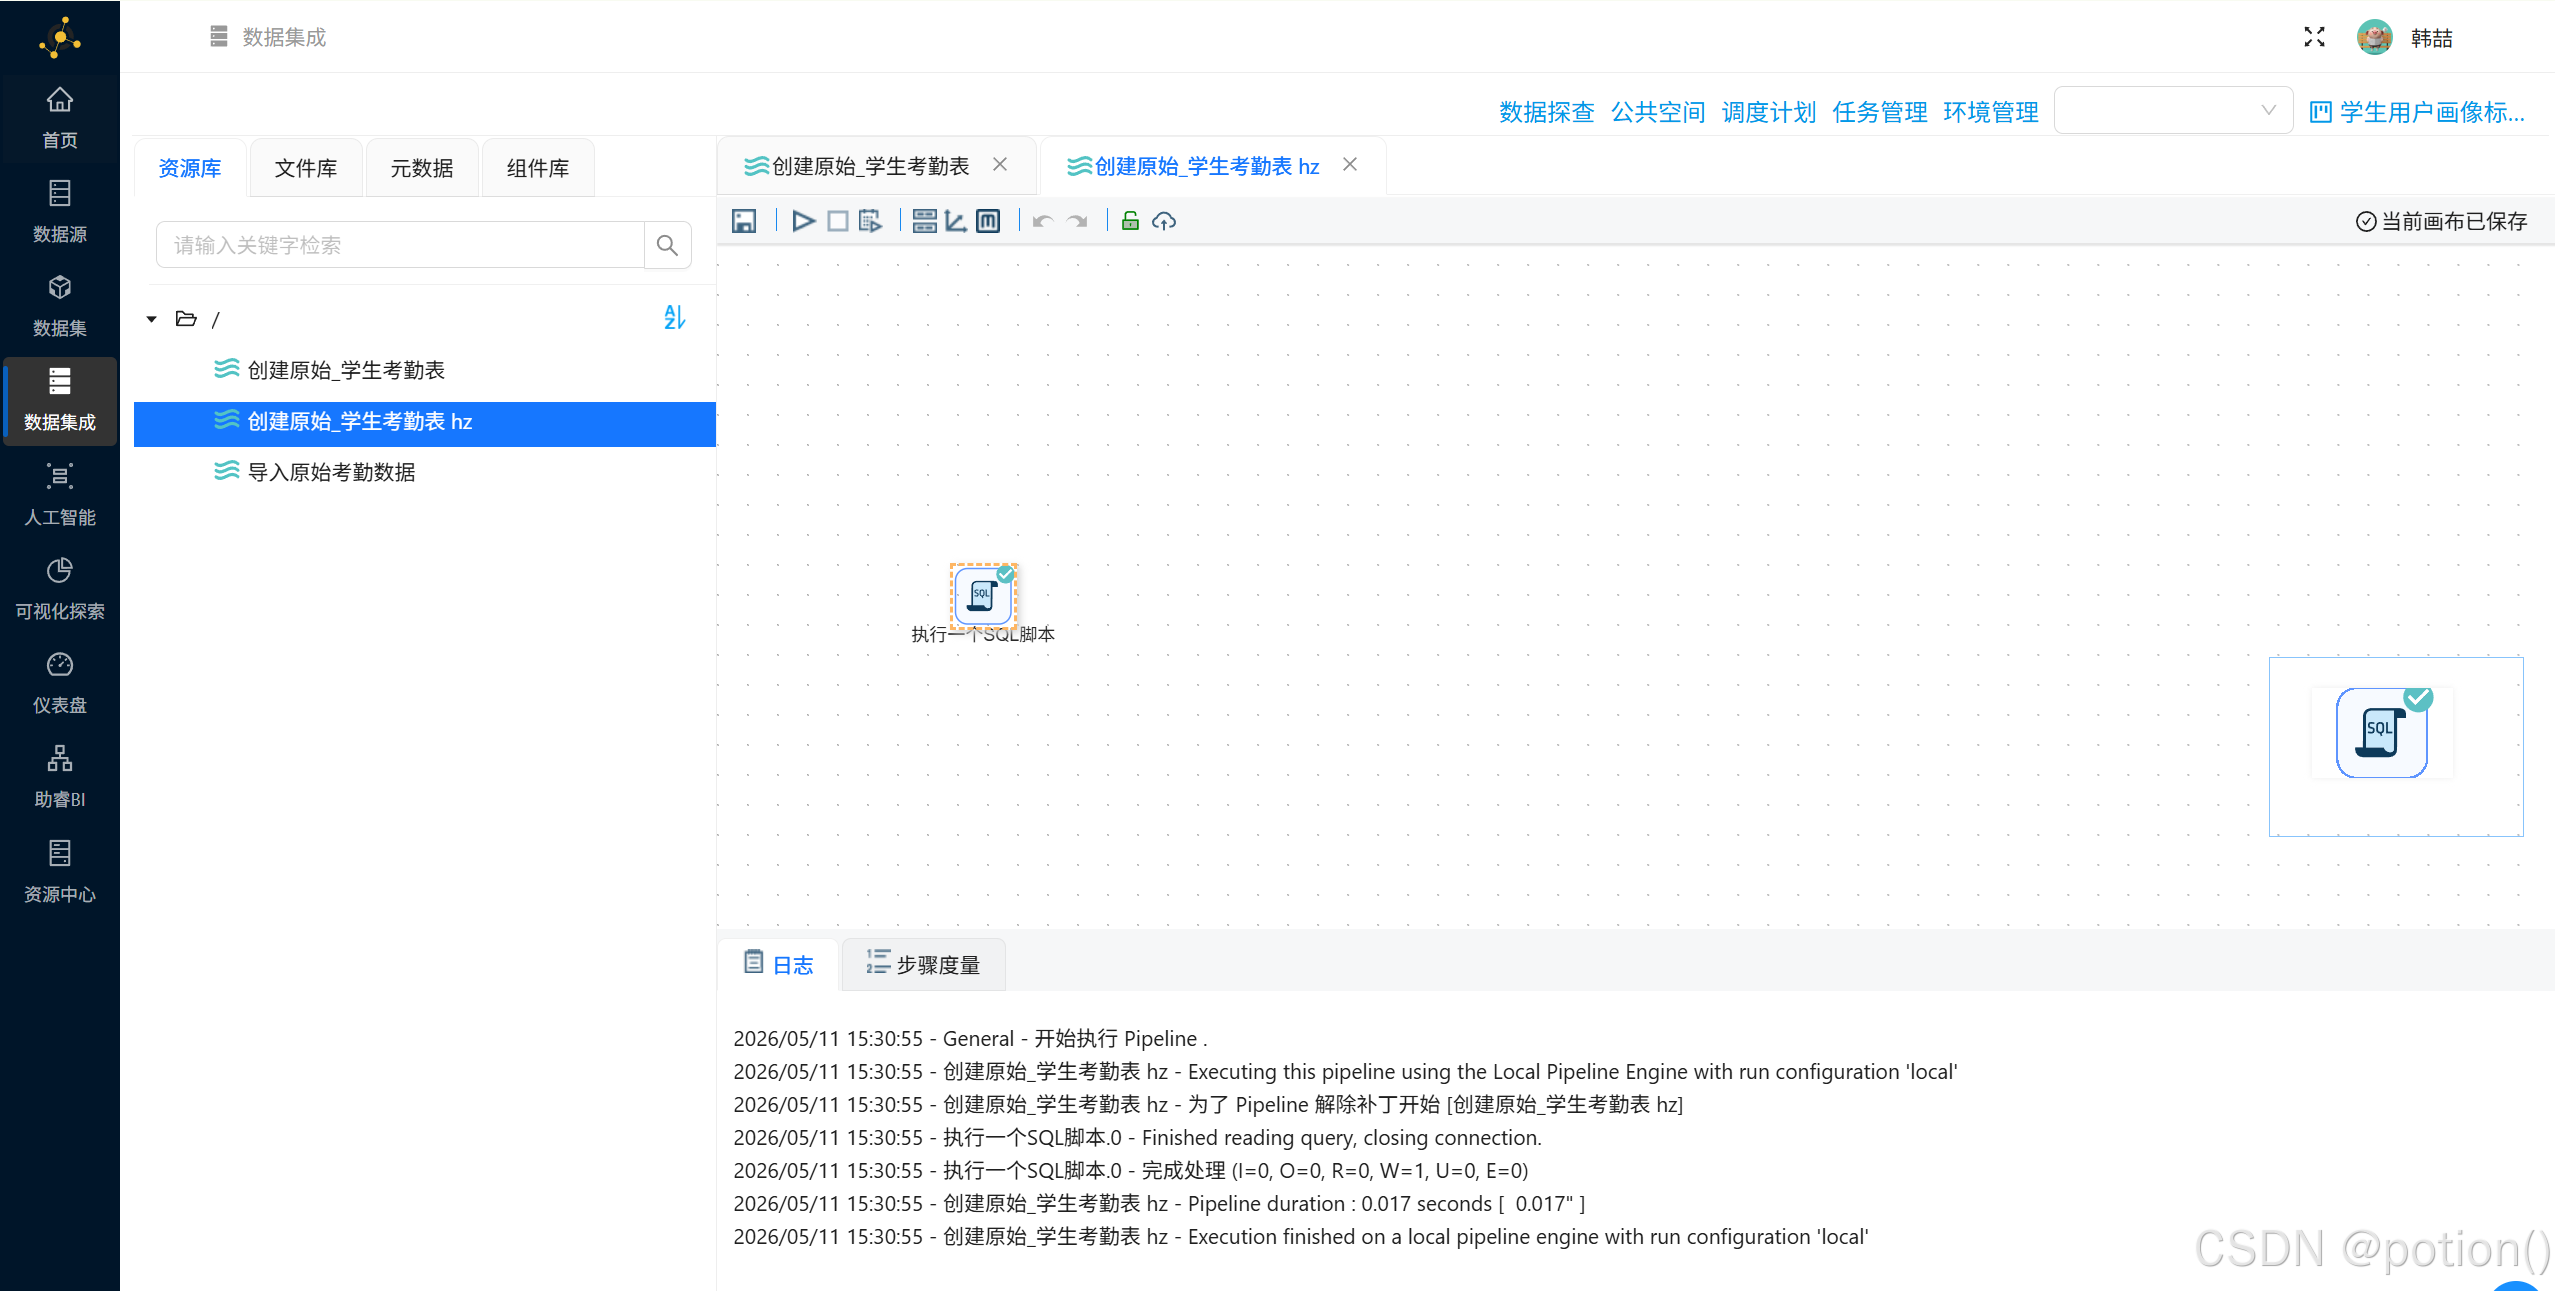Open the 任务管理 link
The image size is (2555, 1291).
(x=1880, y=112)
